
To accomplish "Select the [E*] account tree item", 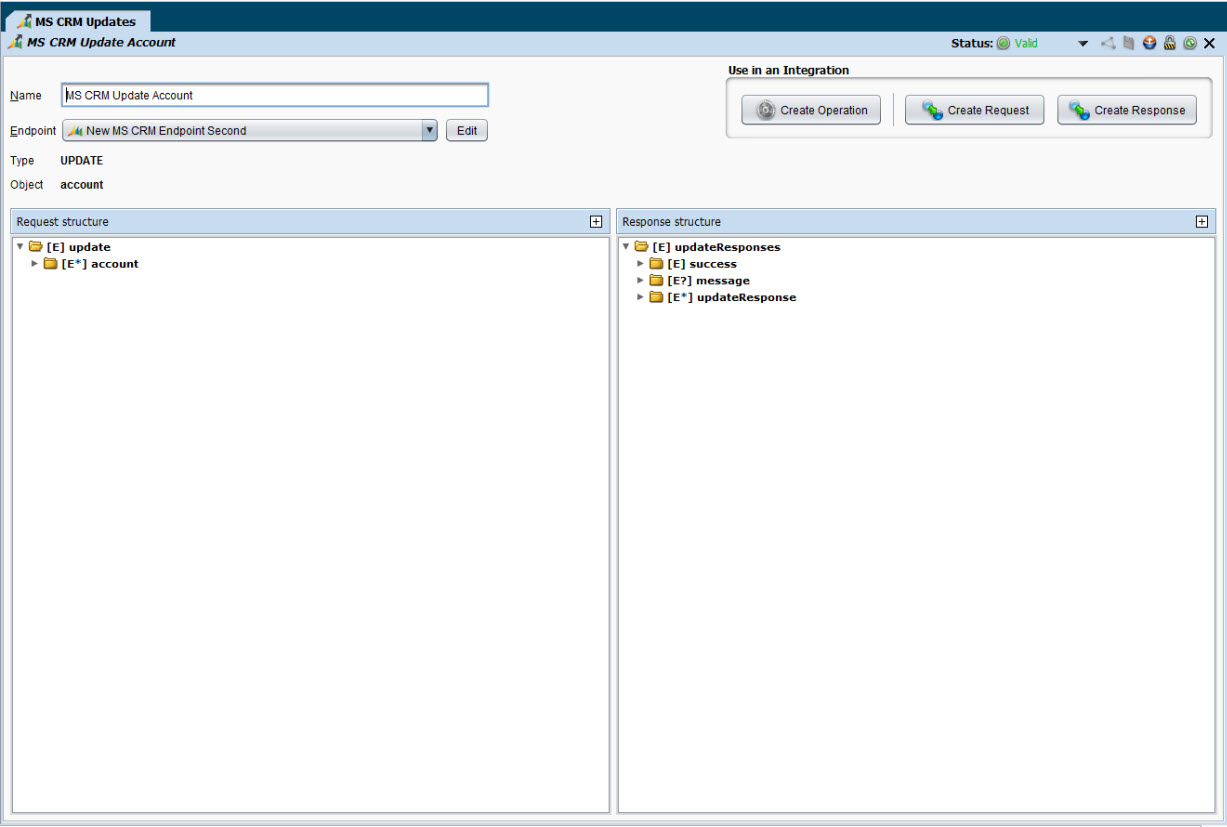I will [x=100, y=264].
